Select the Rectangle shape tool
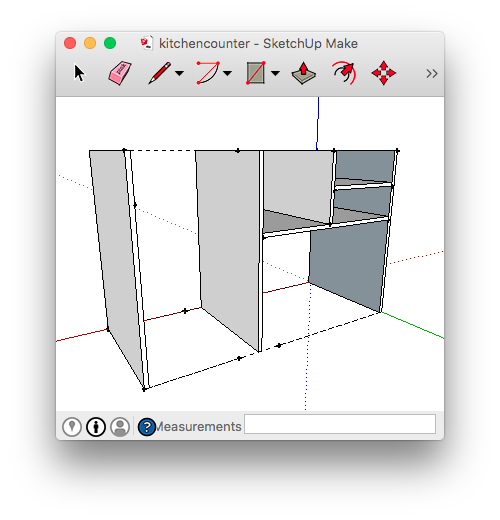Screen dimensions: 500x520 point(256,73)
